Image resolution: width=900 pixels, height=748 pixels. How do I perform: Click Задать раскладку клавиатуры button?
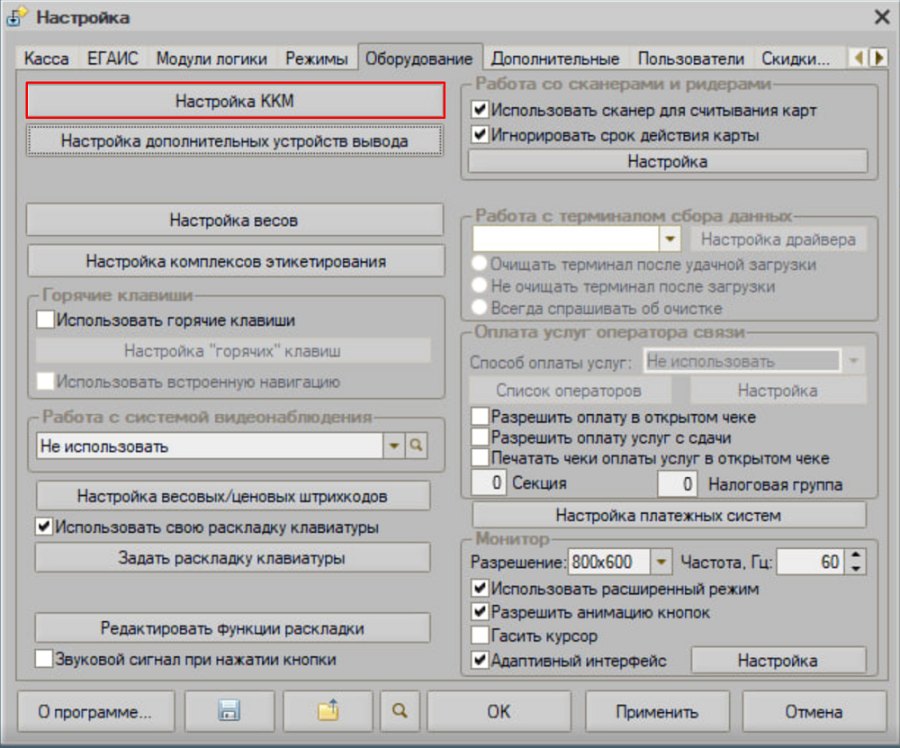click(232, 557)
